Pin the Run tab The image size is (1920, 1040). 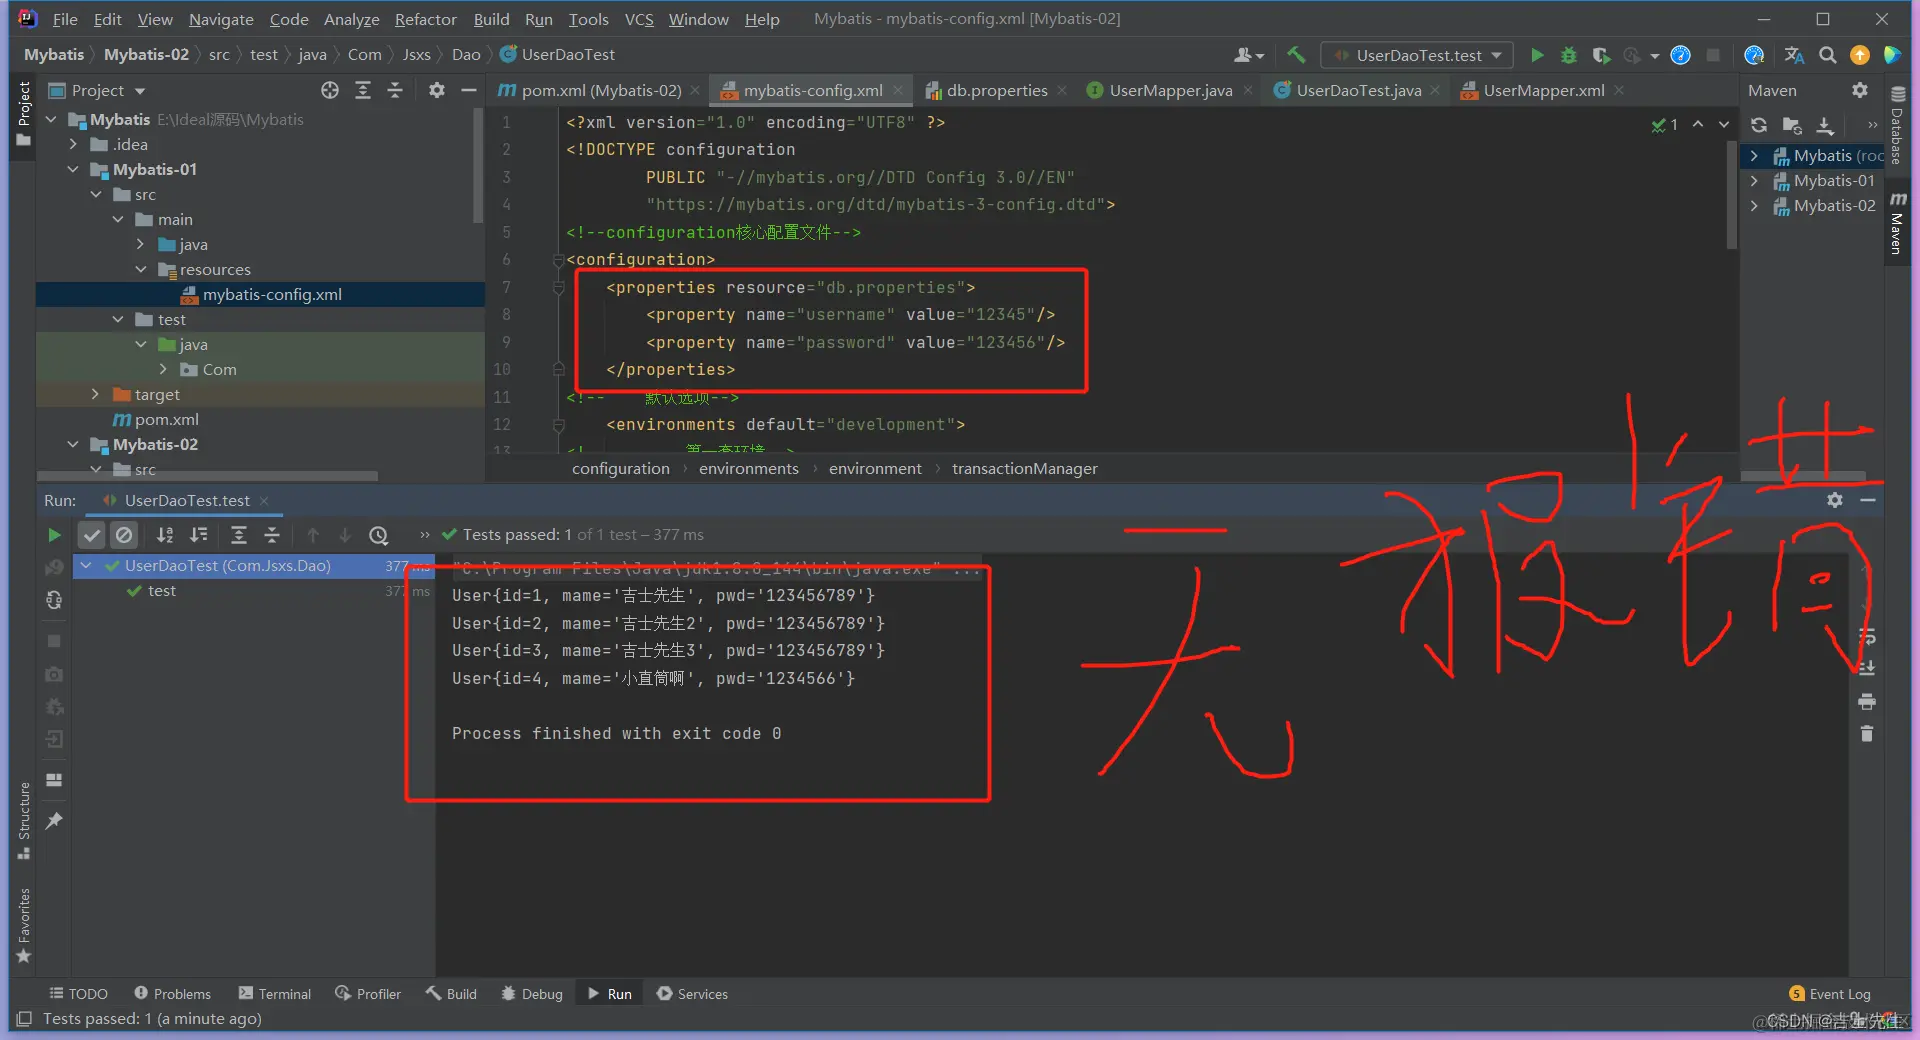pos(54,821)
